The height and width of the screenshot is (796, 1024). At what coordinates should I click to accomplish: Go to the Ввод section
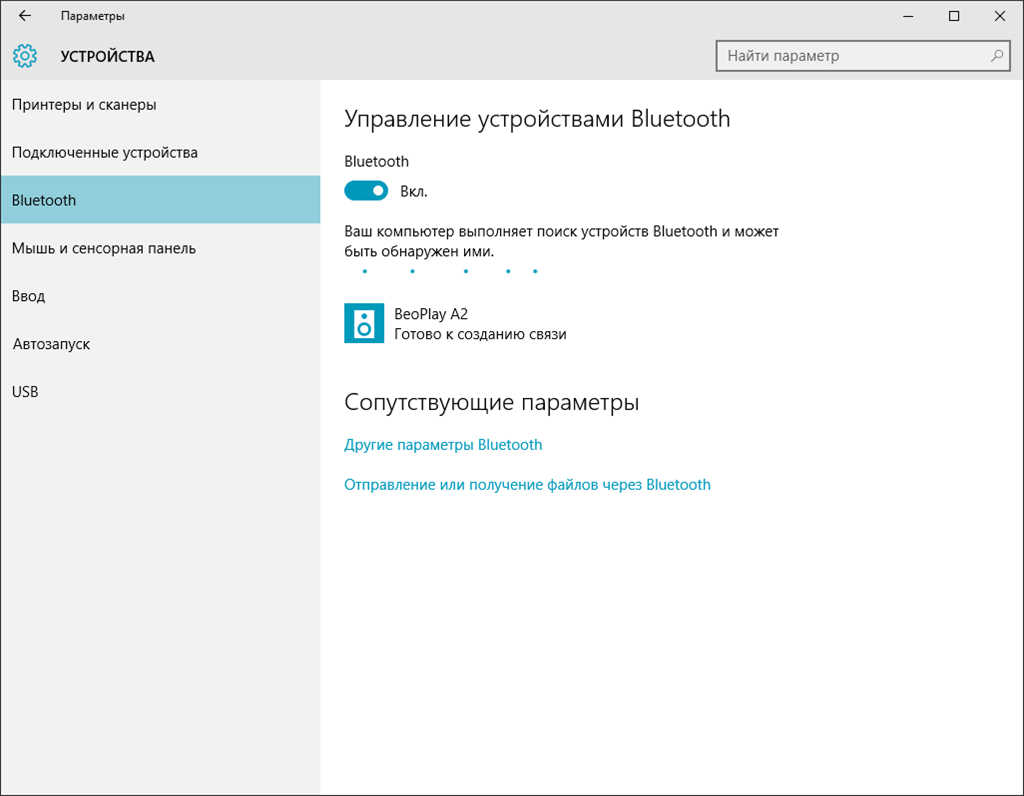coord(161,296)
